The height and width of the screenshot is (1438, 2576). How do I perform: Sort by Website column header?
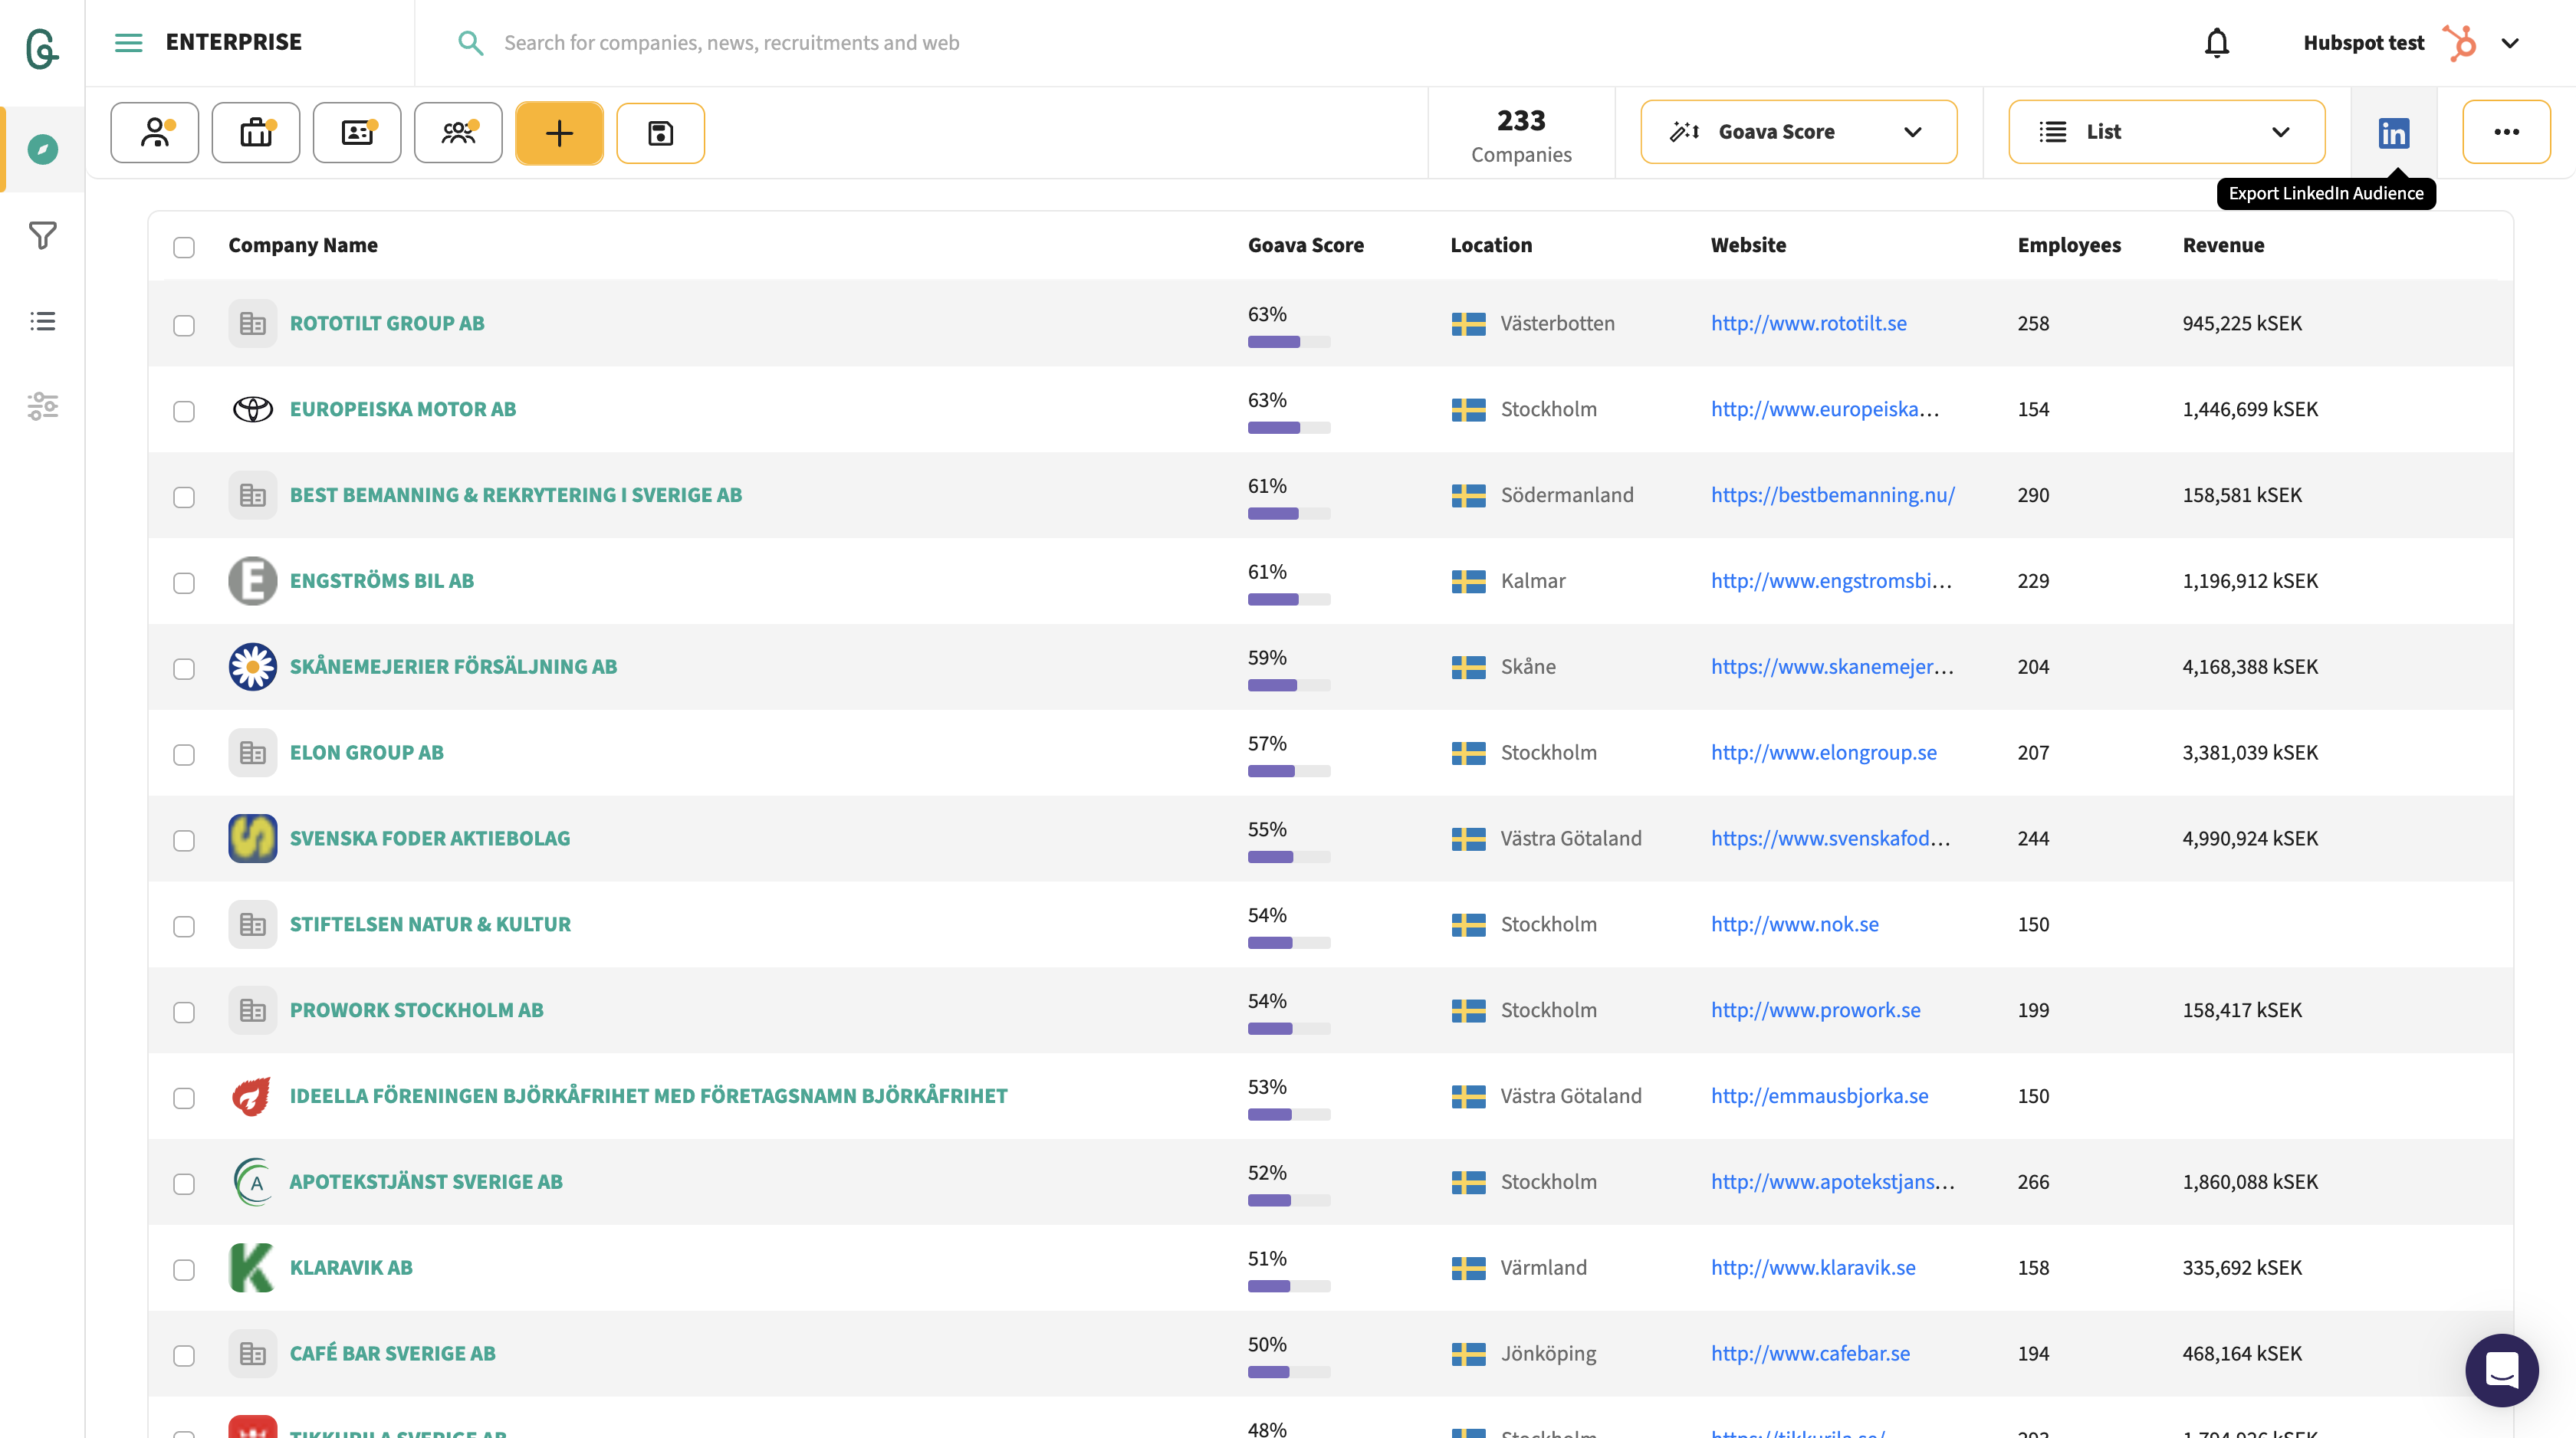(x=1748, y=245)
